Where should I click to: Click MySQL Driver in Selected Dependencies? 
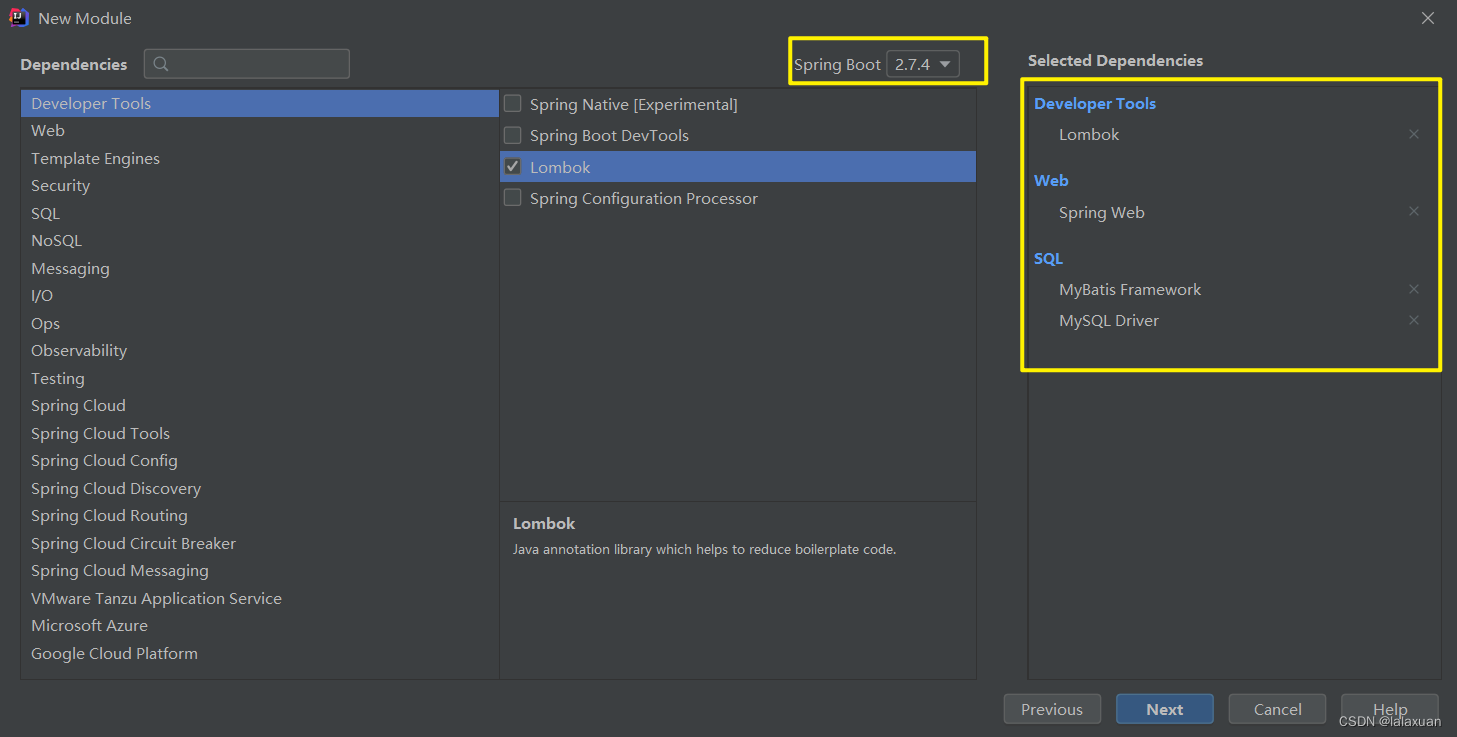[1109, 320]
